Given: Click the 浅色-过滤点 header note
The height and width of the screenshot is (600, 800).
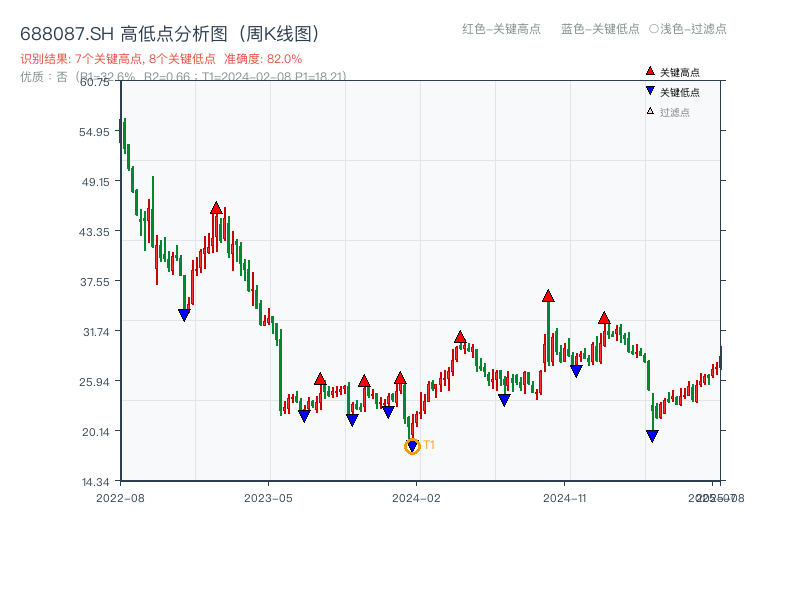Looking at the screenshot, I should coord(688,29).
